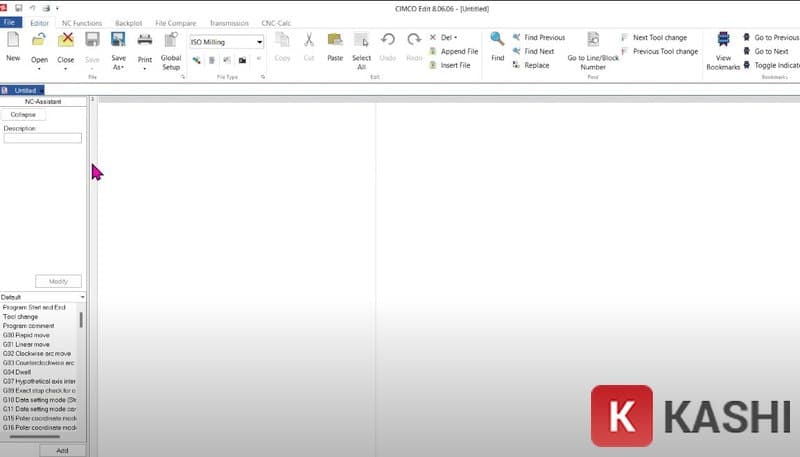Expand the ISO Milling file type dropdown
The height and width of the screenshot is (457, 800).
click(260, 42)
